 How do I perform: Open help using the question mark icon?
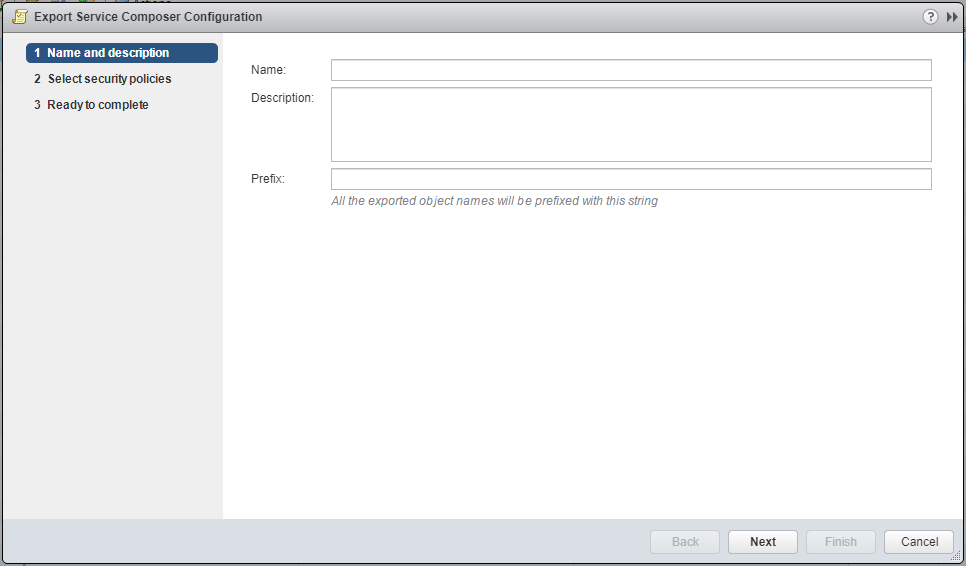pyautogui.click(x=930, y=17)
